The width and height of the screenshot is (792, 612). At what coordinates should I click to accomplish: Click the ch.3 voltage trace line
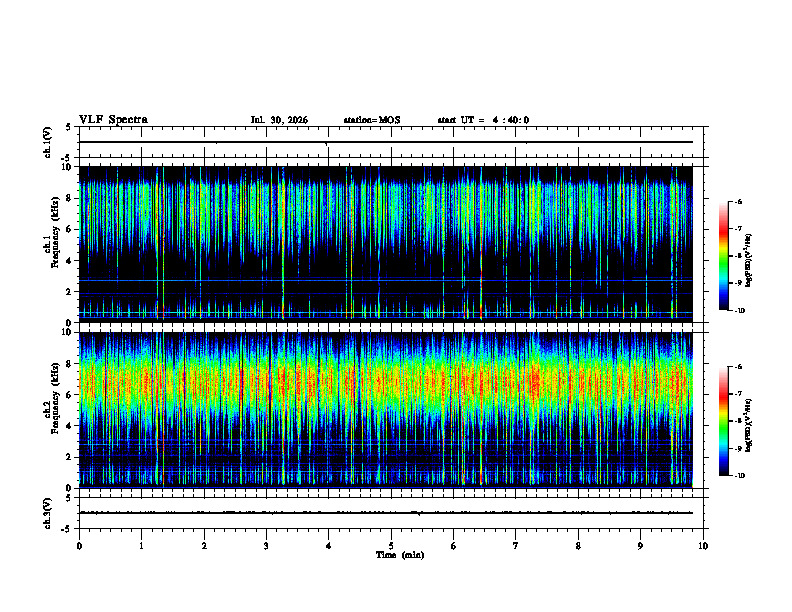pyautogui.click(x=386, y=513)
